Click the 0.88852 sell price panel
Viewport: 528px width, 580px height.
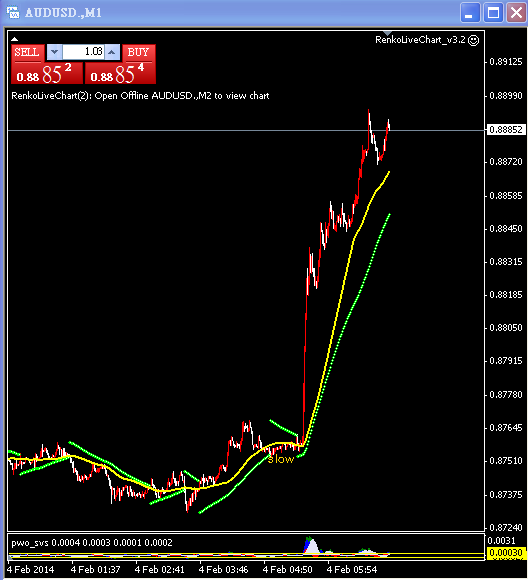click(47, 73)
